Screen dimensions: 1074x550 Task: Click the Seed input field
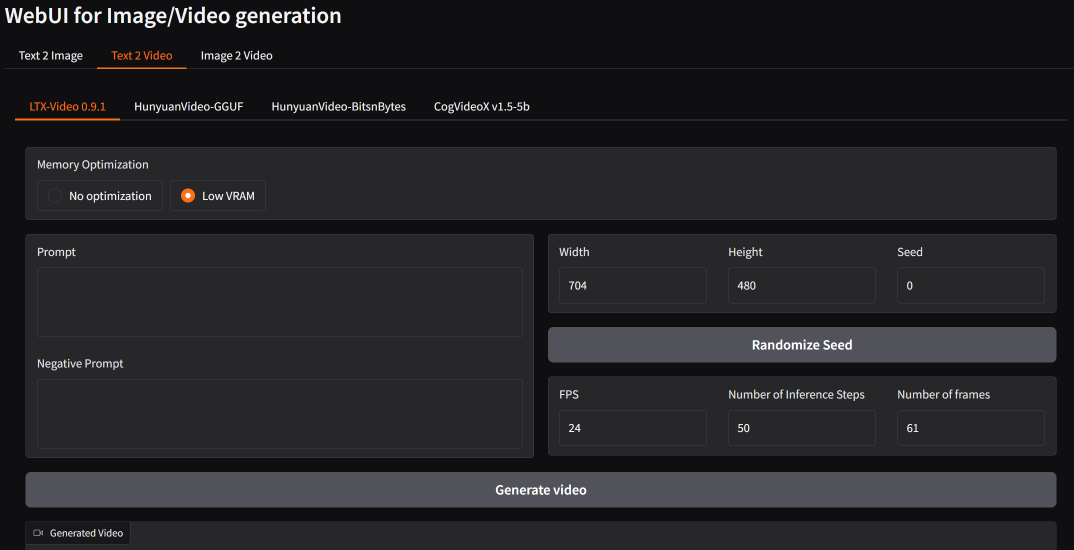tap(971, 286)
